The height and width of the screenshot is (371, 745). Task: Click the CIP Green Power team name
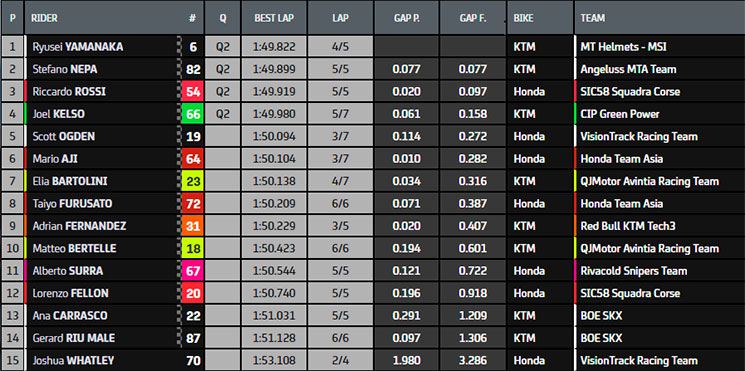coord(620,114)
